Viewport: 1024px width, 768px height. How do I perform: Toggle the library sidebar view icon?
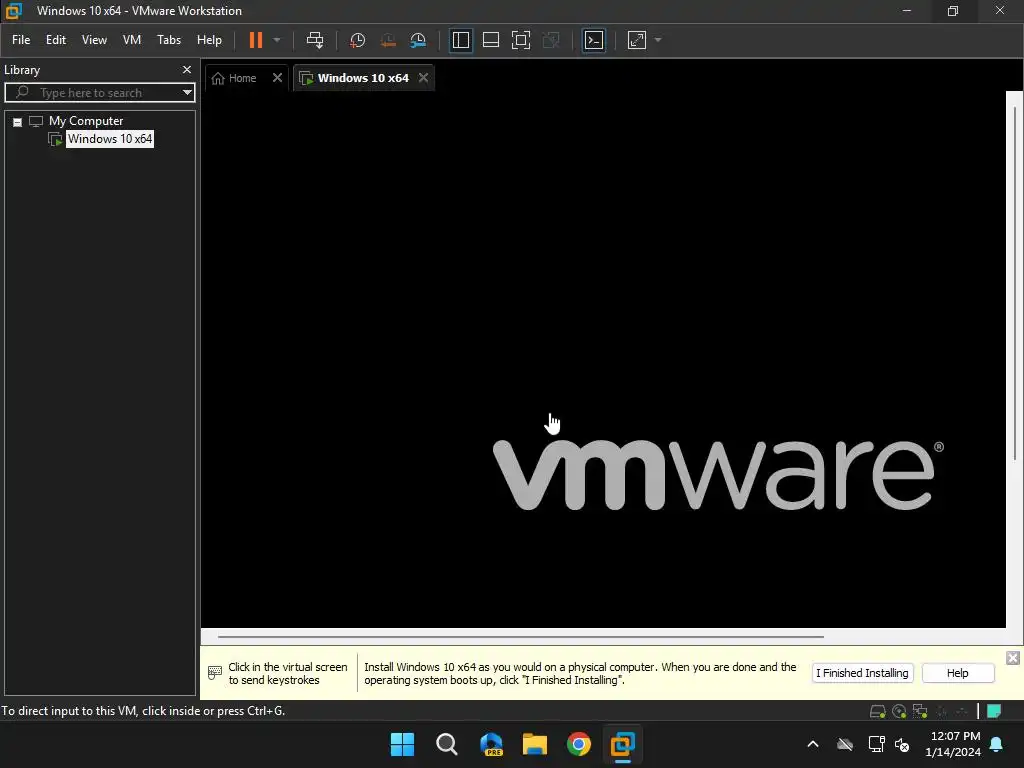[x=460, y=40]
